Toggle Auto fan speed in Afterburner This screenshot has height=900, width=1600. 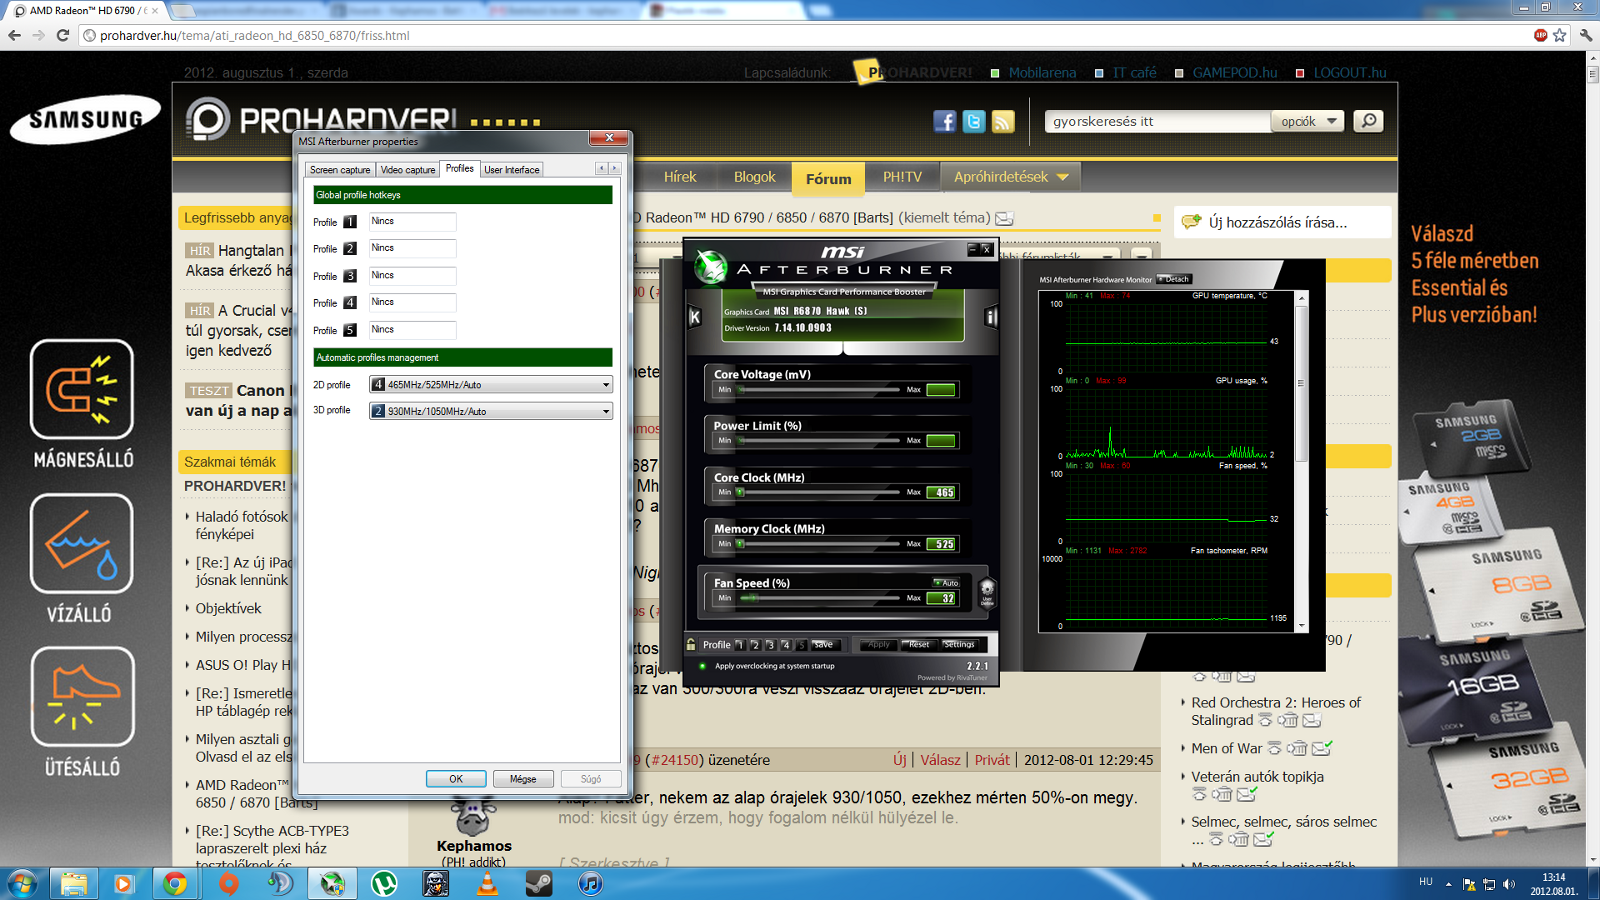pos(946,582)
